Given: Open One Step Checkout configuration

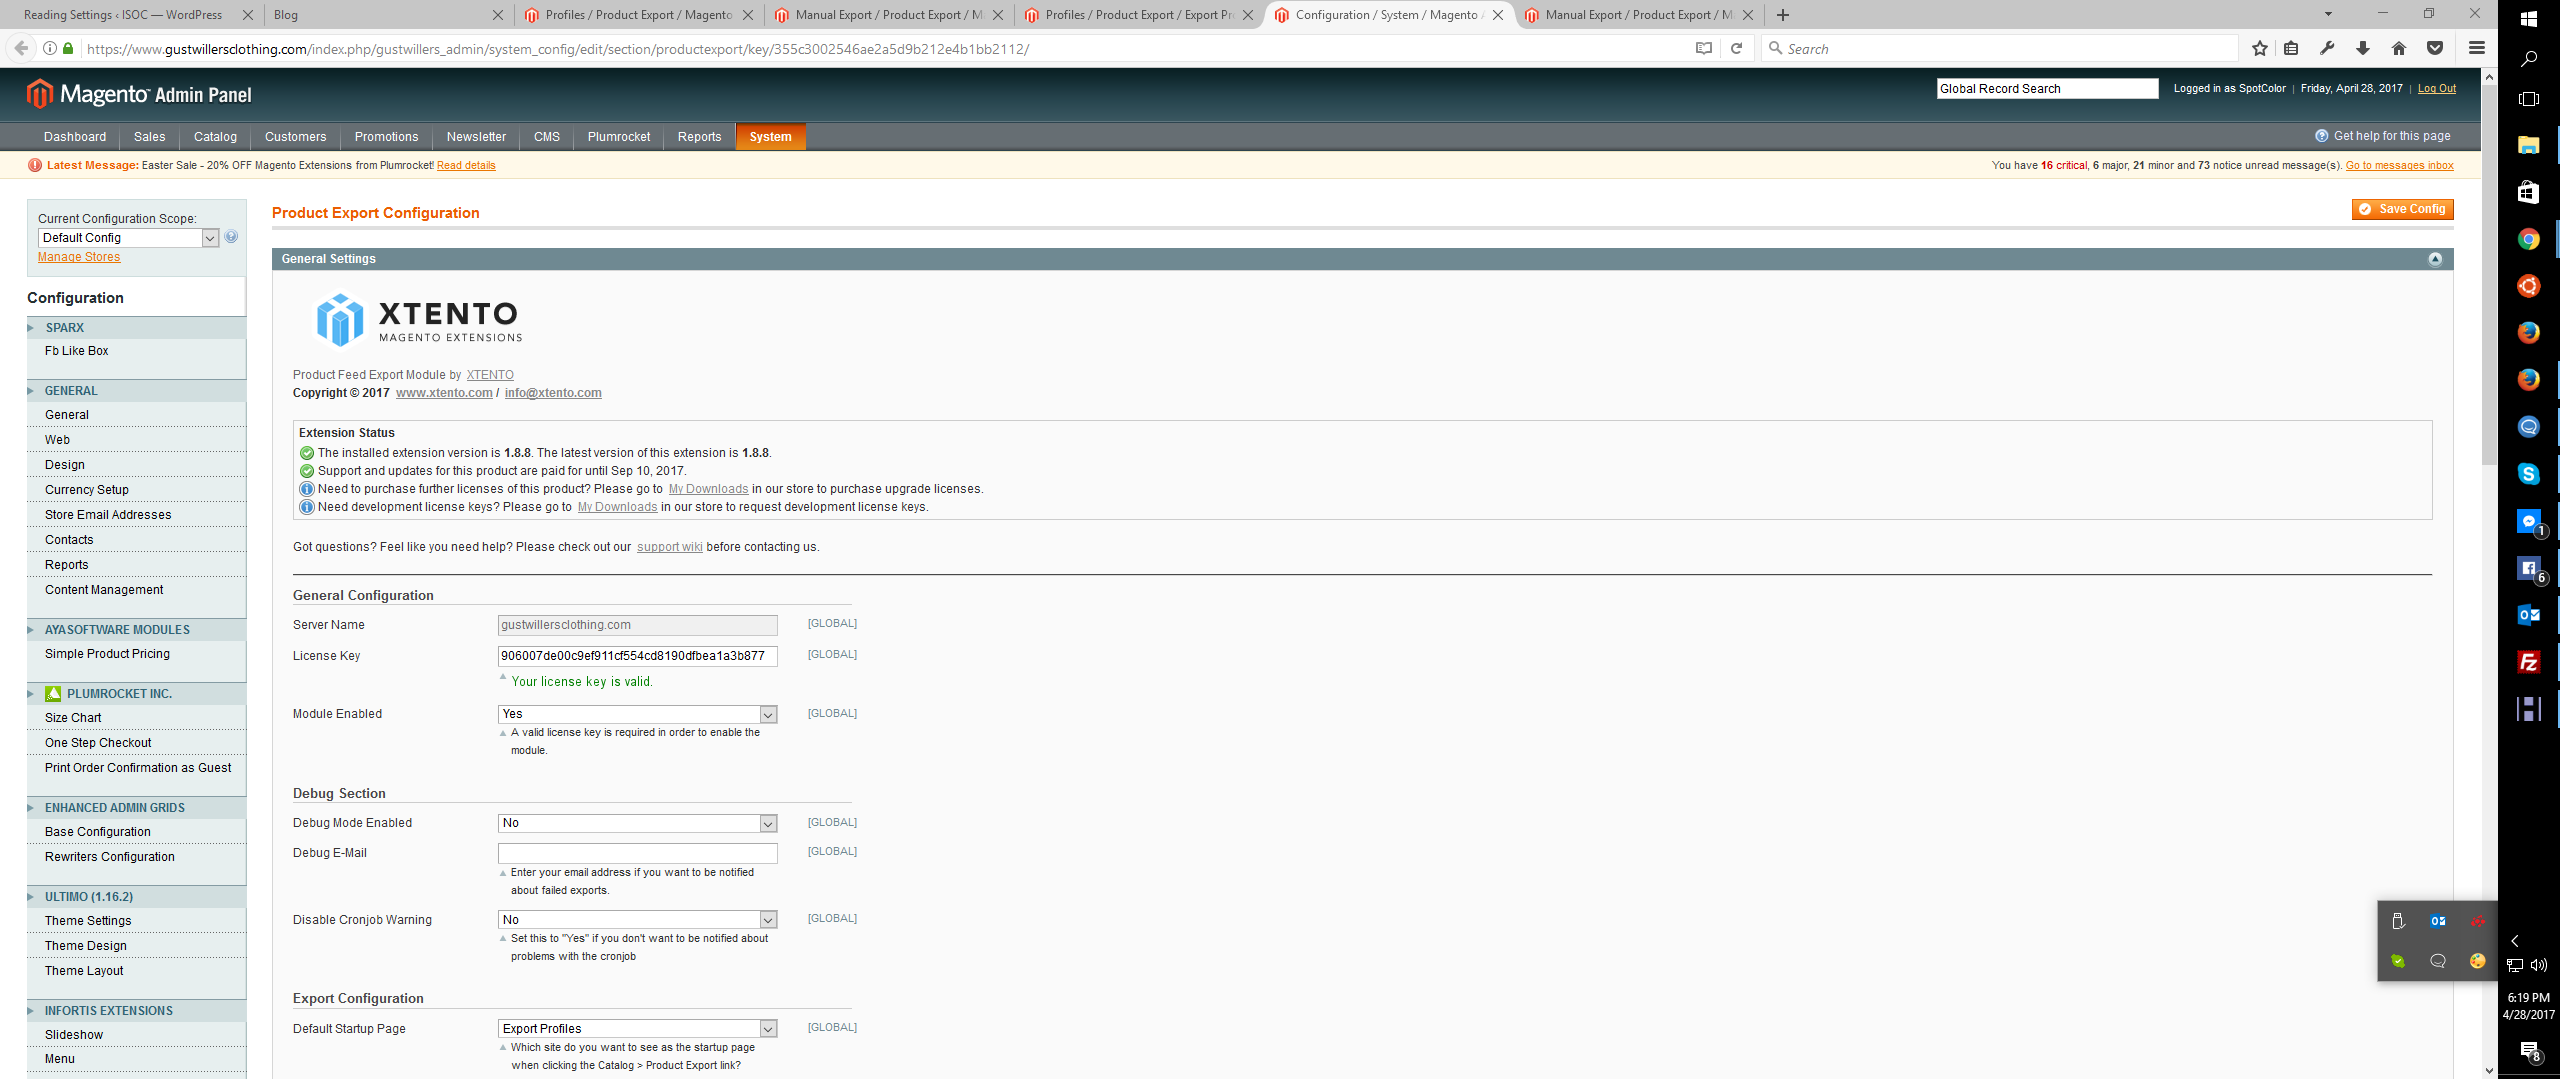Looking at the screenshot, I should coord(98,743).
